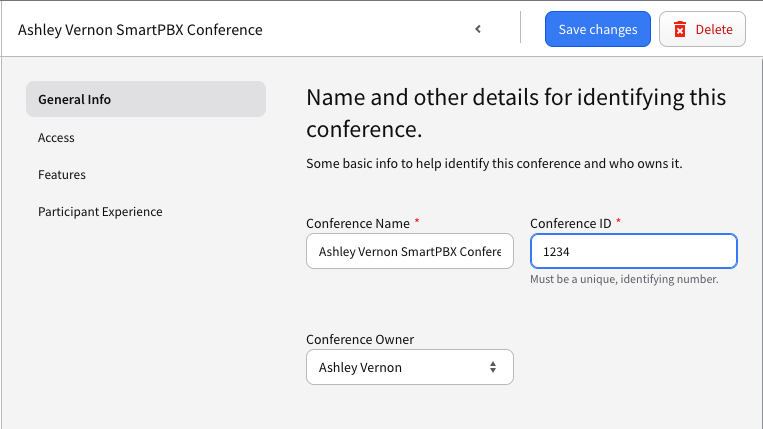Select Ashley Vernon in owner combo box

360,367
